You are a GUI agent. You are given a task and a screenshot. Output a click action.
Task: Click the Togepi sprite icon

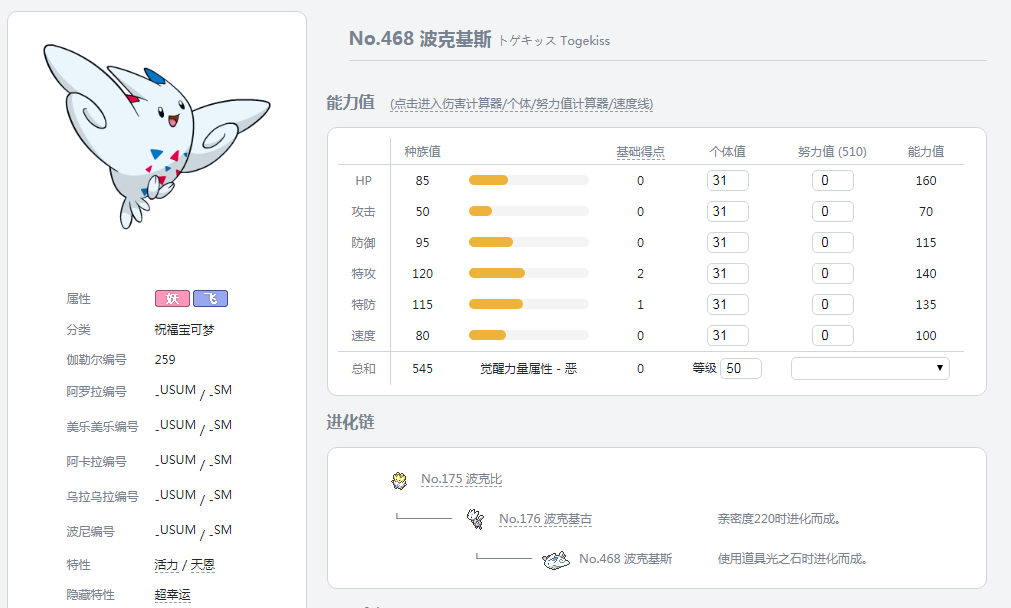(399, 480)
